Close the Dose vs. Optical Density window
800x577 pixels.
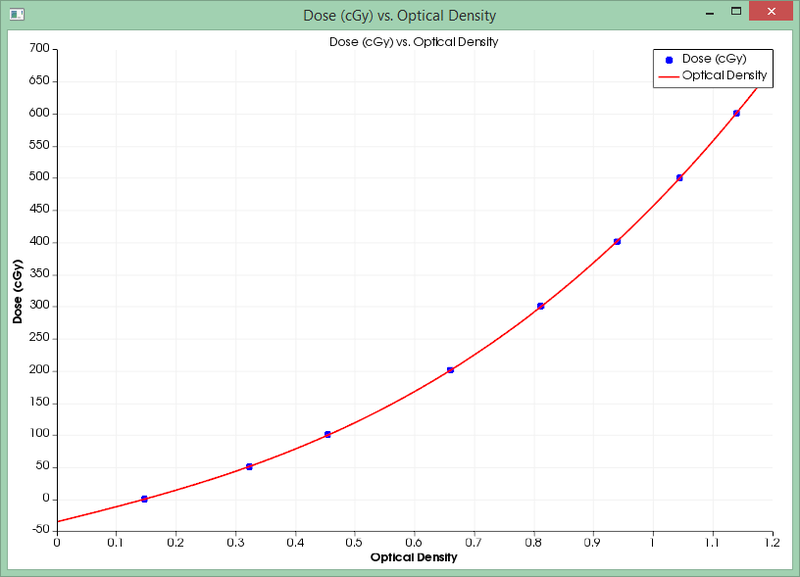click(772, 13)
